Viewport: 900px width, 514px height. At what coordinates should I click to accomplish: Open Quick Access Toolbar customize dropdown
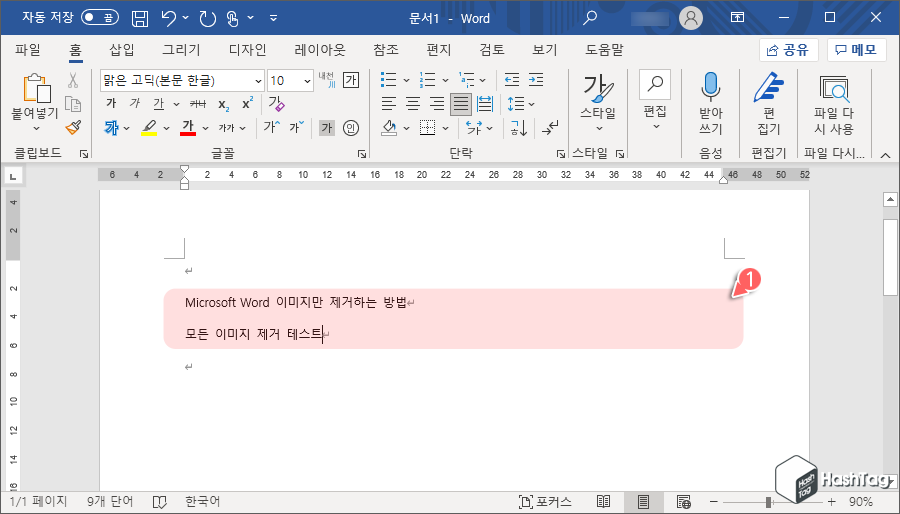(273, 18)
